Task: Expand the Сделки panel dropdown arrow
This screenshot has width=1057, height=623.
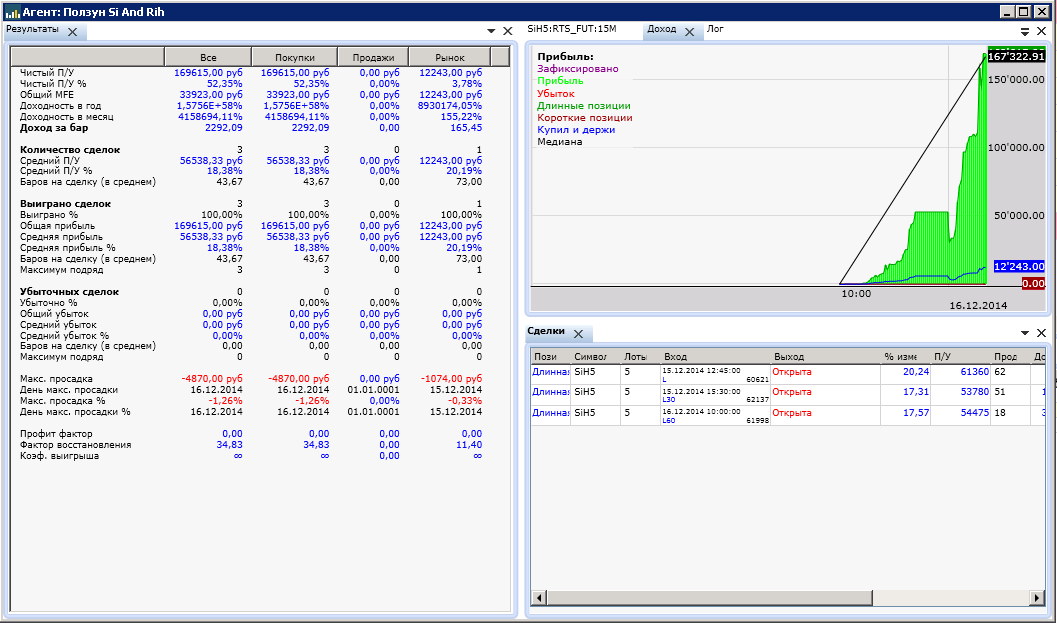Action: 1025,333
